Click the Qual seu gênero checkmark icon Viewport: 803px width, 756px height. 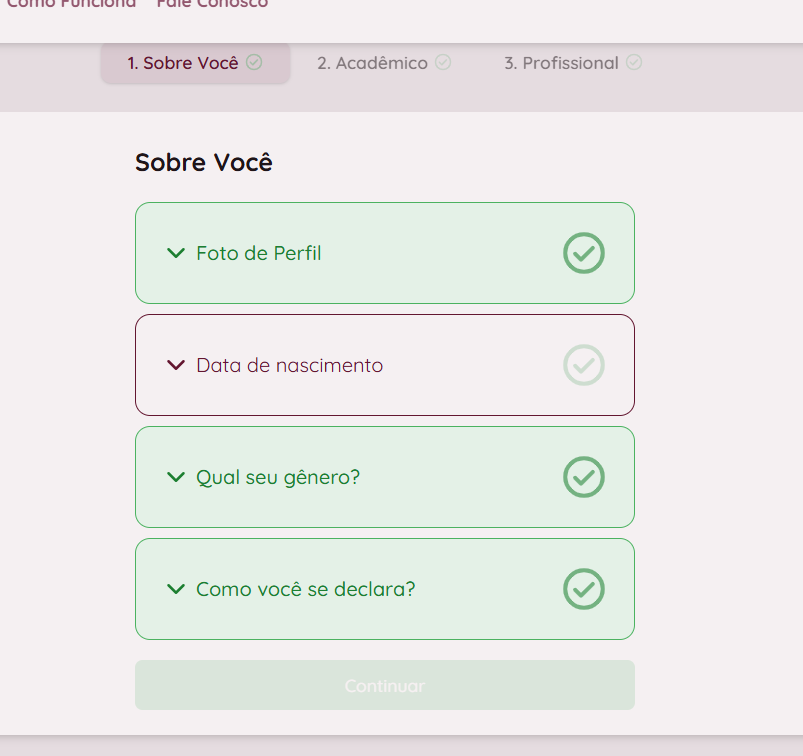pyautogui.click(x=584, y=477)
